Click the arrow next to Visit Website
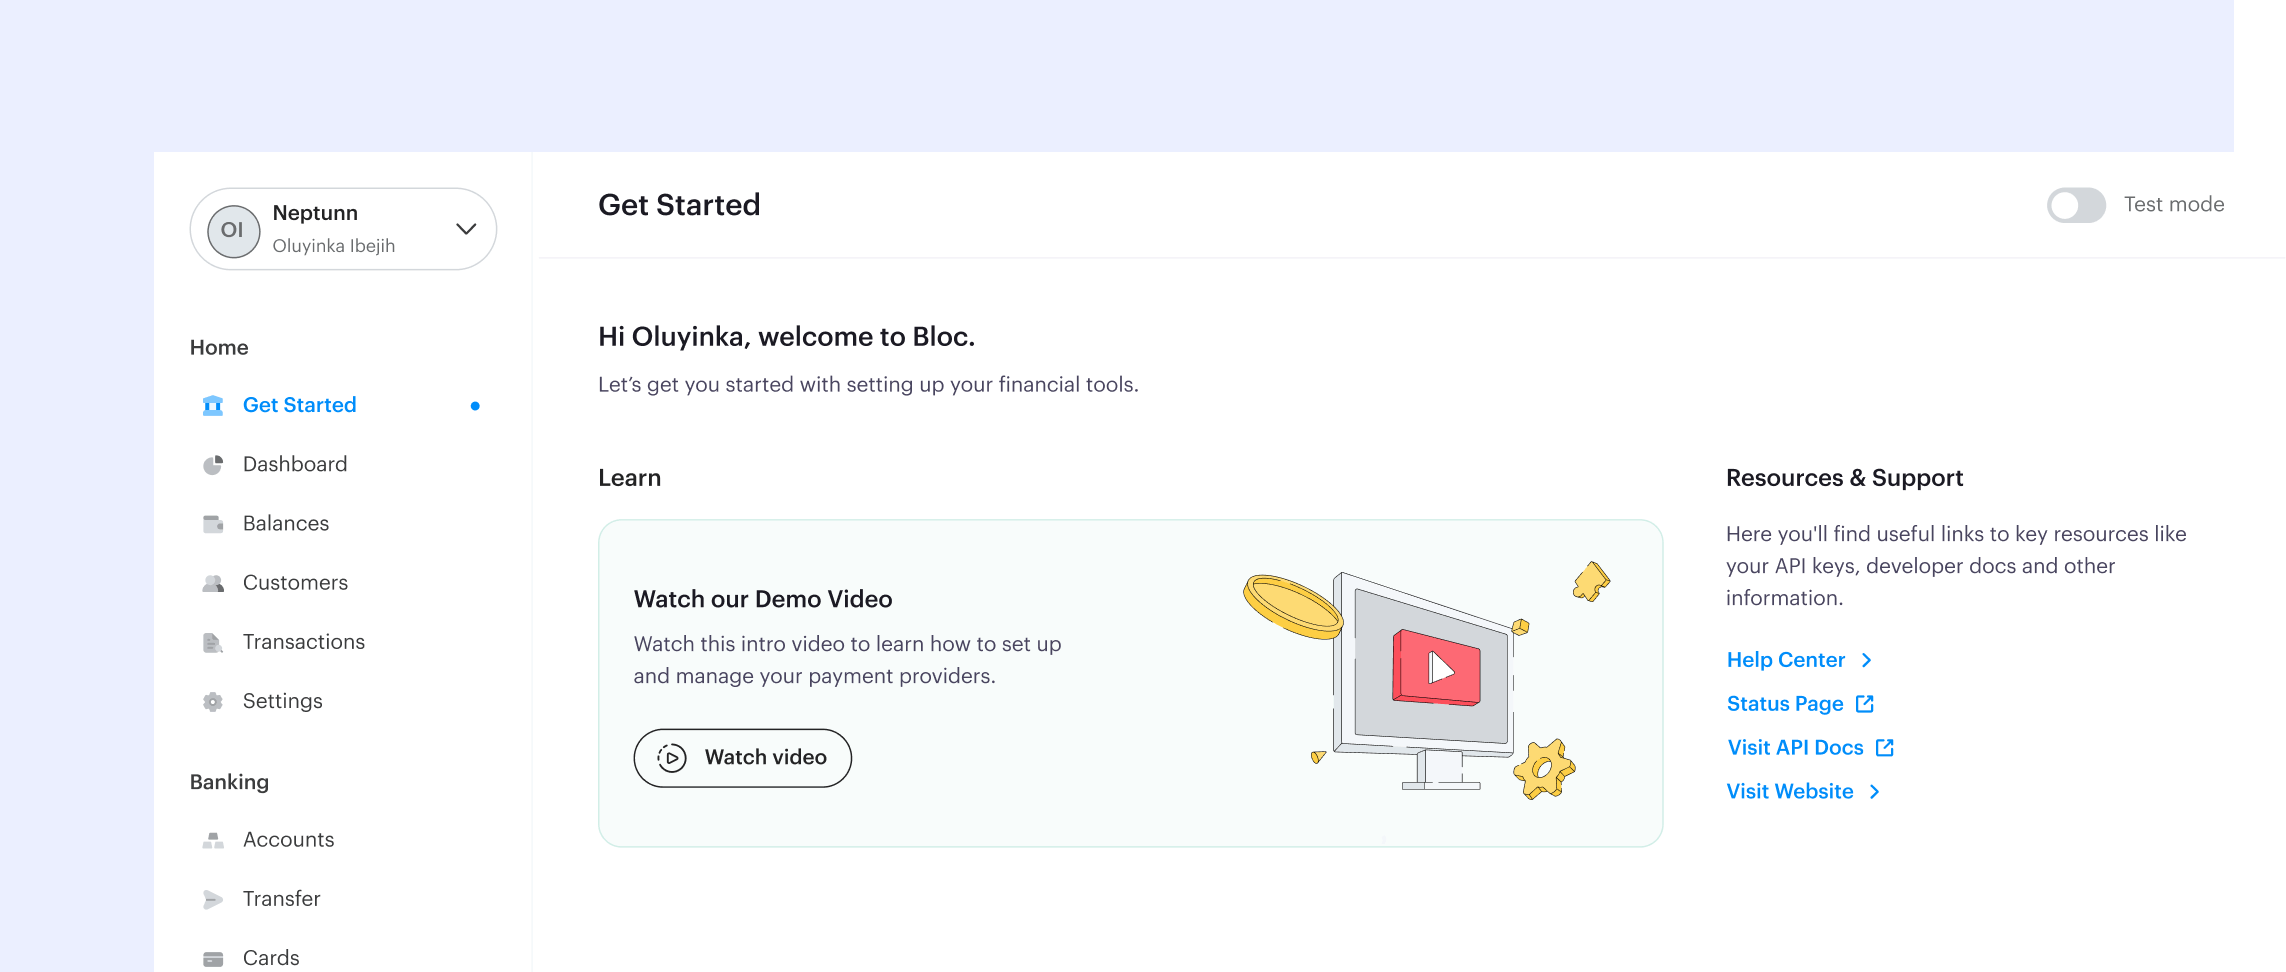This screenshot has width=2286, height=972. pyautogui.click(x=1875, y=792)
